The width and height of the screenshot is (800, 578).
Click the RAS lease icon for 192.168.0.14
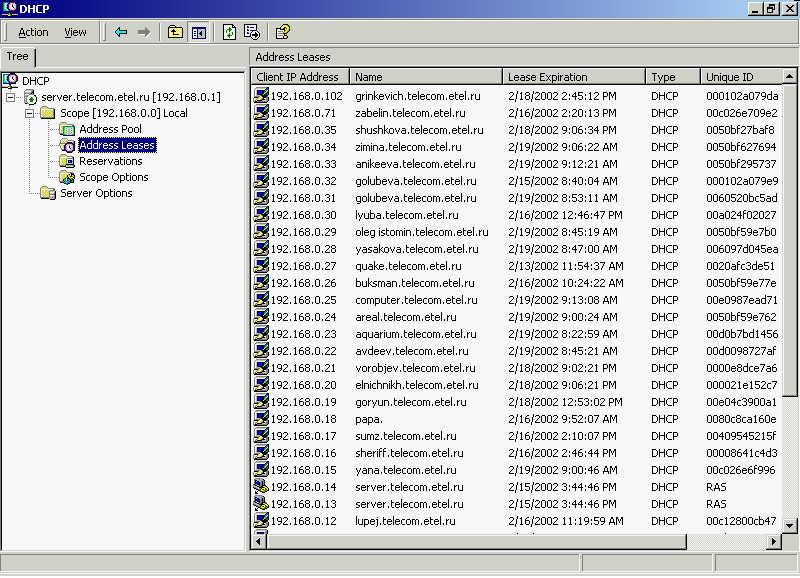[261, 487]
